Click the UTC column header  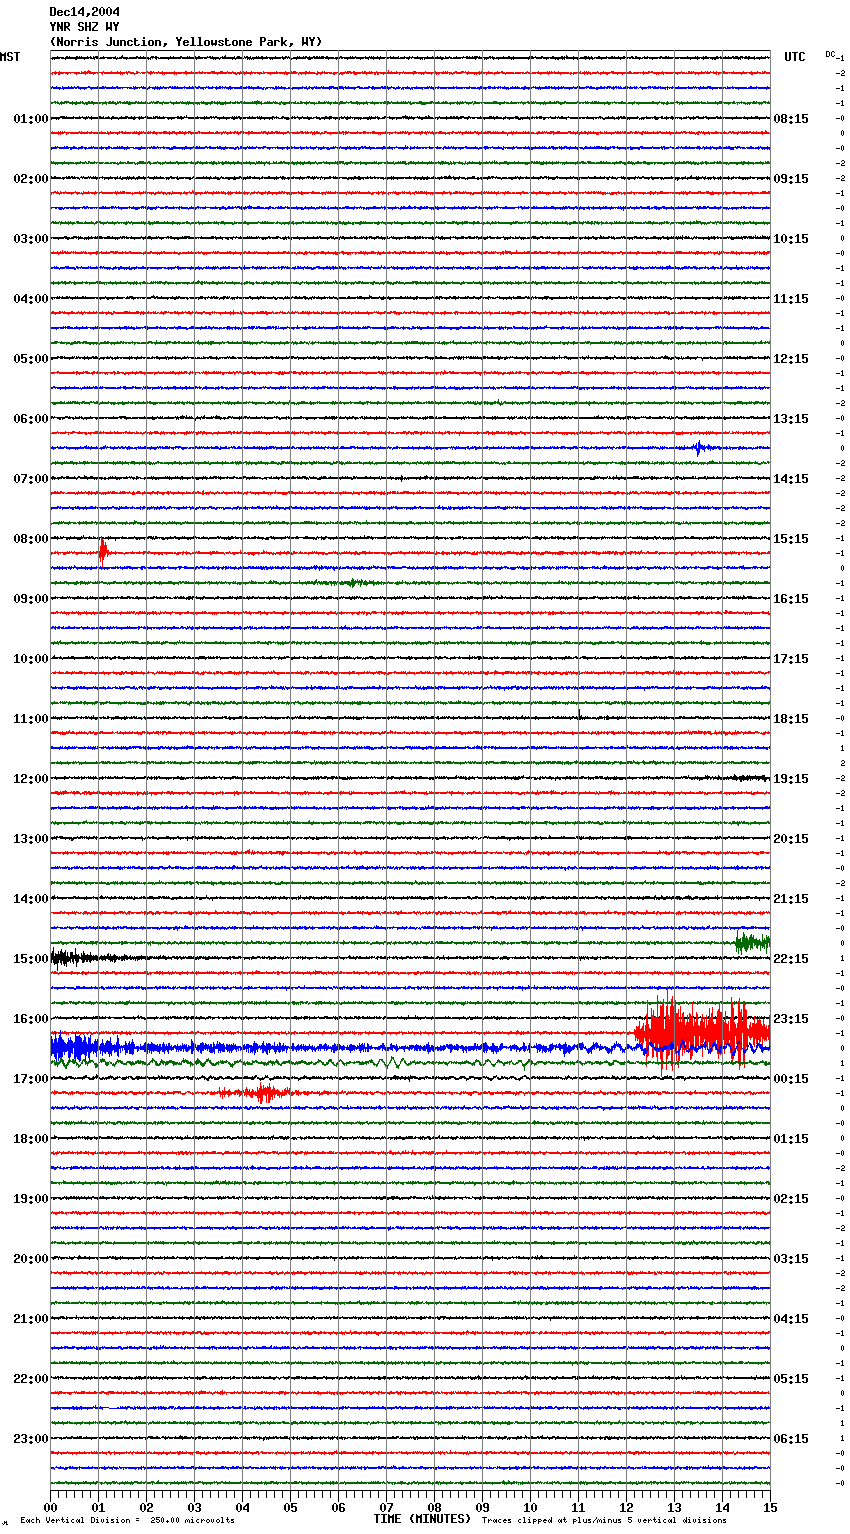coord(795,57)
